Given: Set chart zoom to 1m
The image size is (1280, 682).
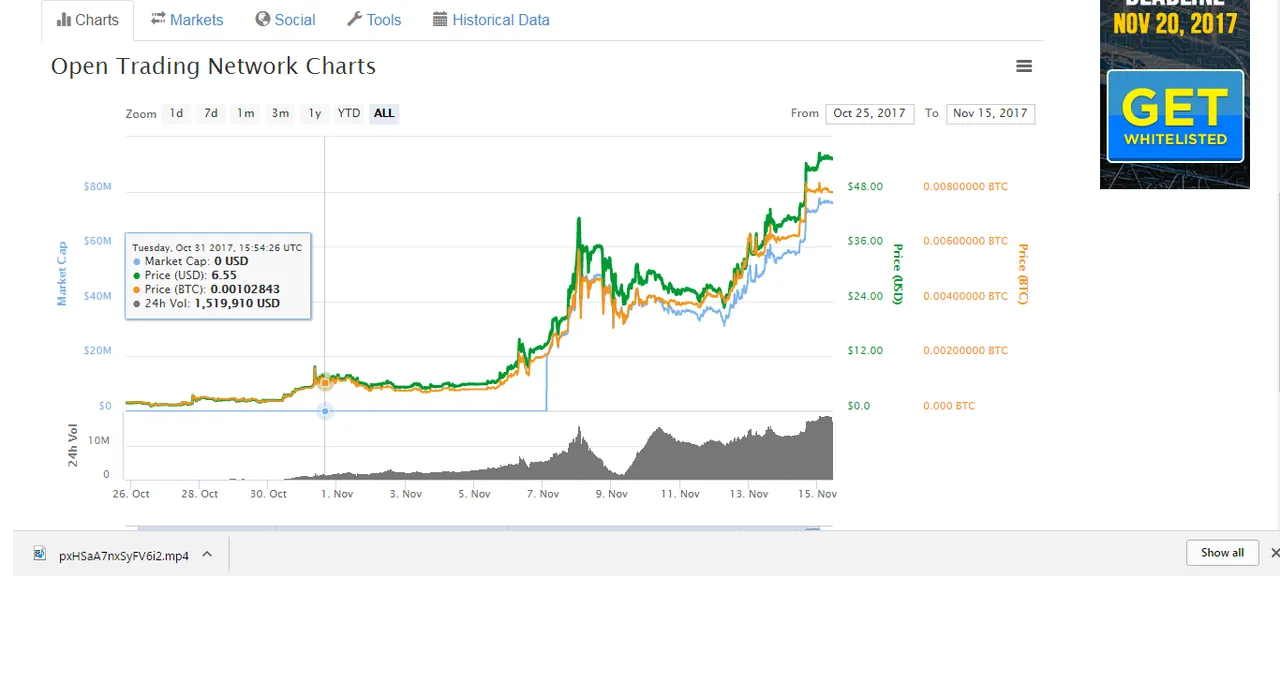Looking at the screenshot, I should [x=246, y=113].
